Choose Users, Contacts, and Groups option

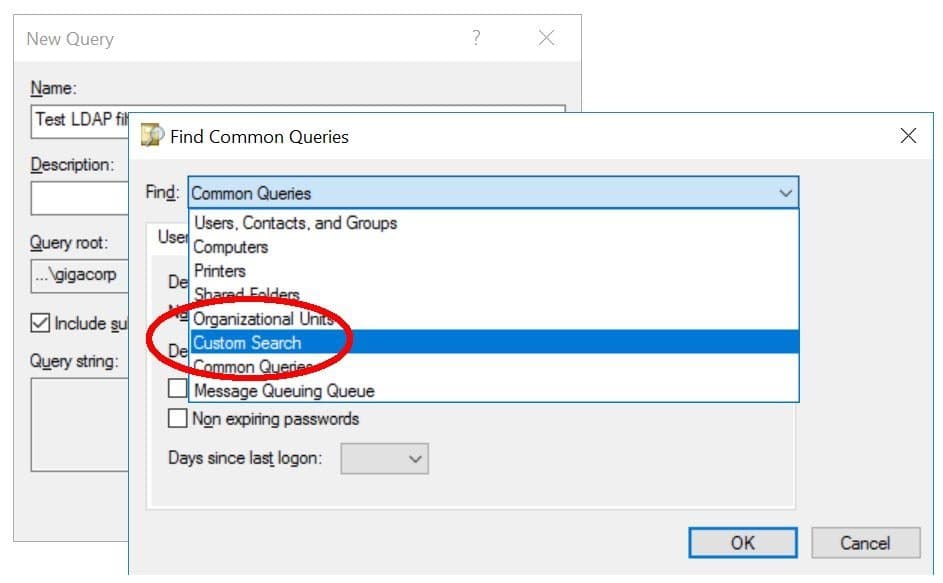(494, 223)
